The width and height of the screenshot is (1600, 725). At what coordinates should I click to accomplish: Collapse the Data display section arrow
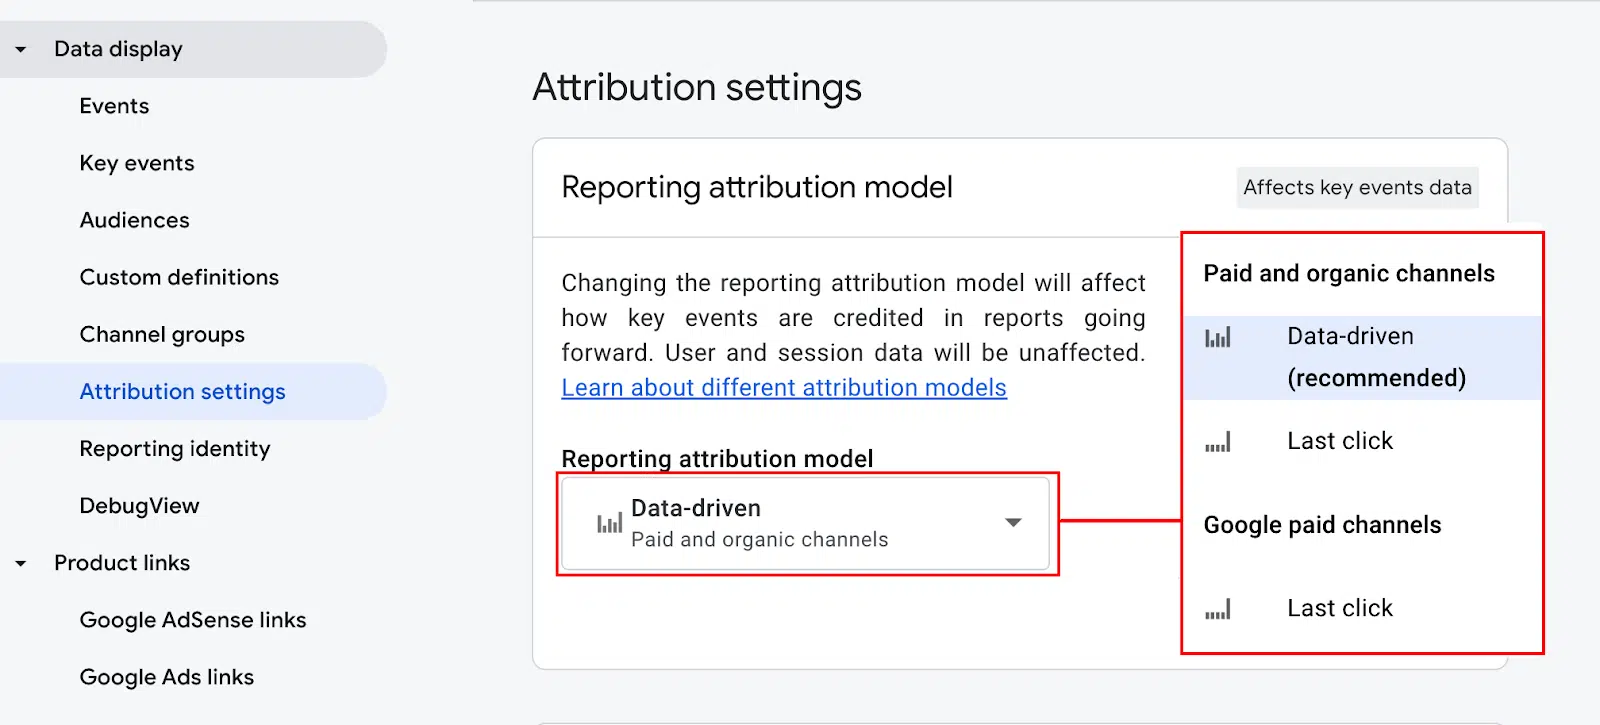coord(21,49)
